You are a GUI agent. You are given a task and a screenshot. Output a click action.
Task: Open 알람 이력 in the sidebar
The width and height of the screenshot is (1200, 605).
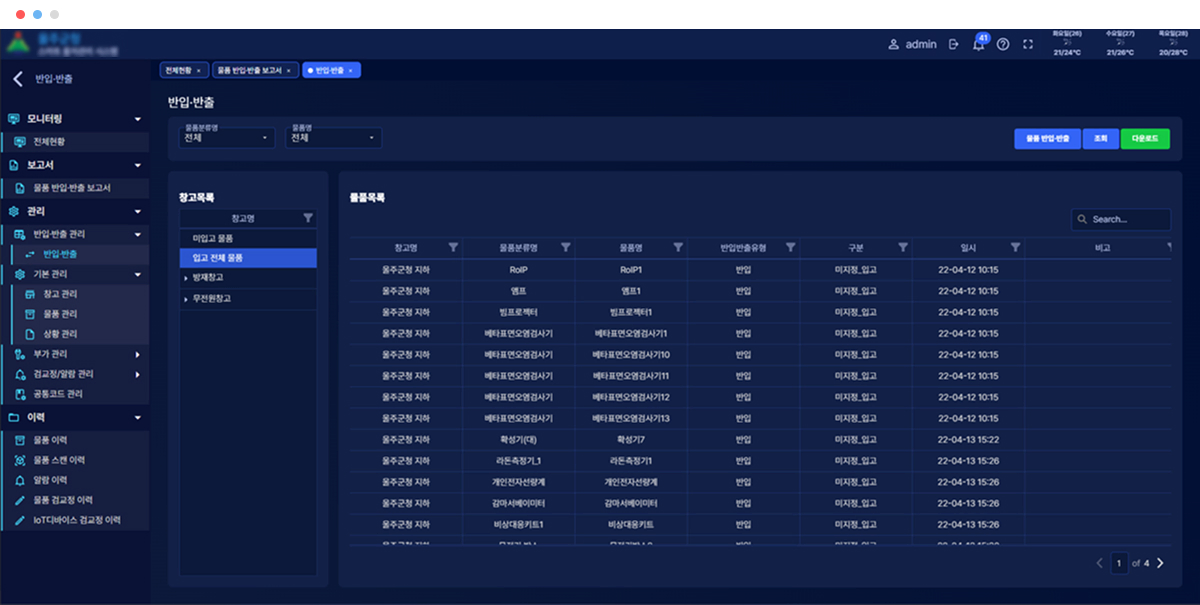click(x=50, y=480)
